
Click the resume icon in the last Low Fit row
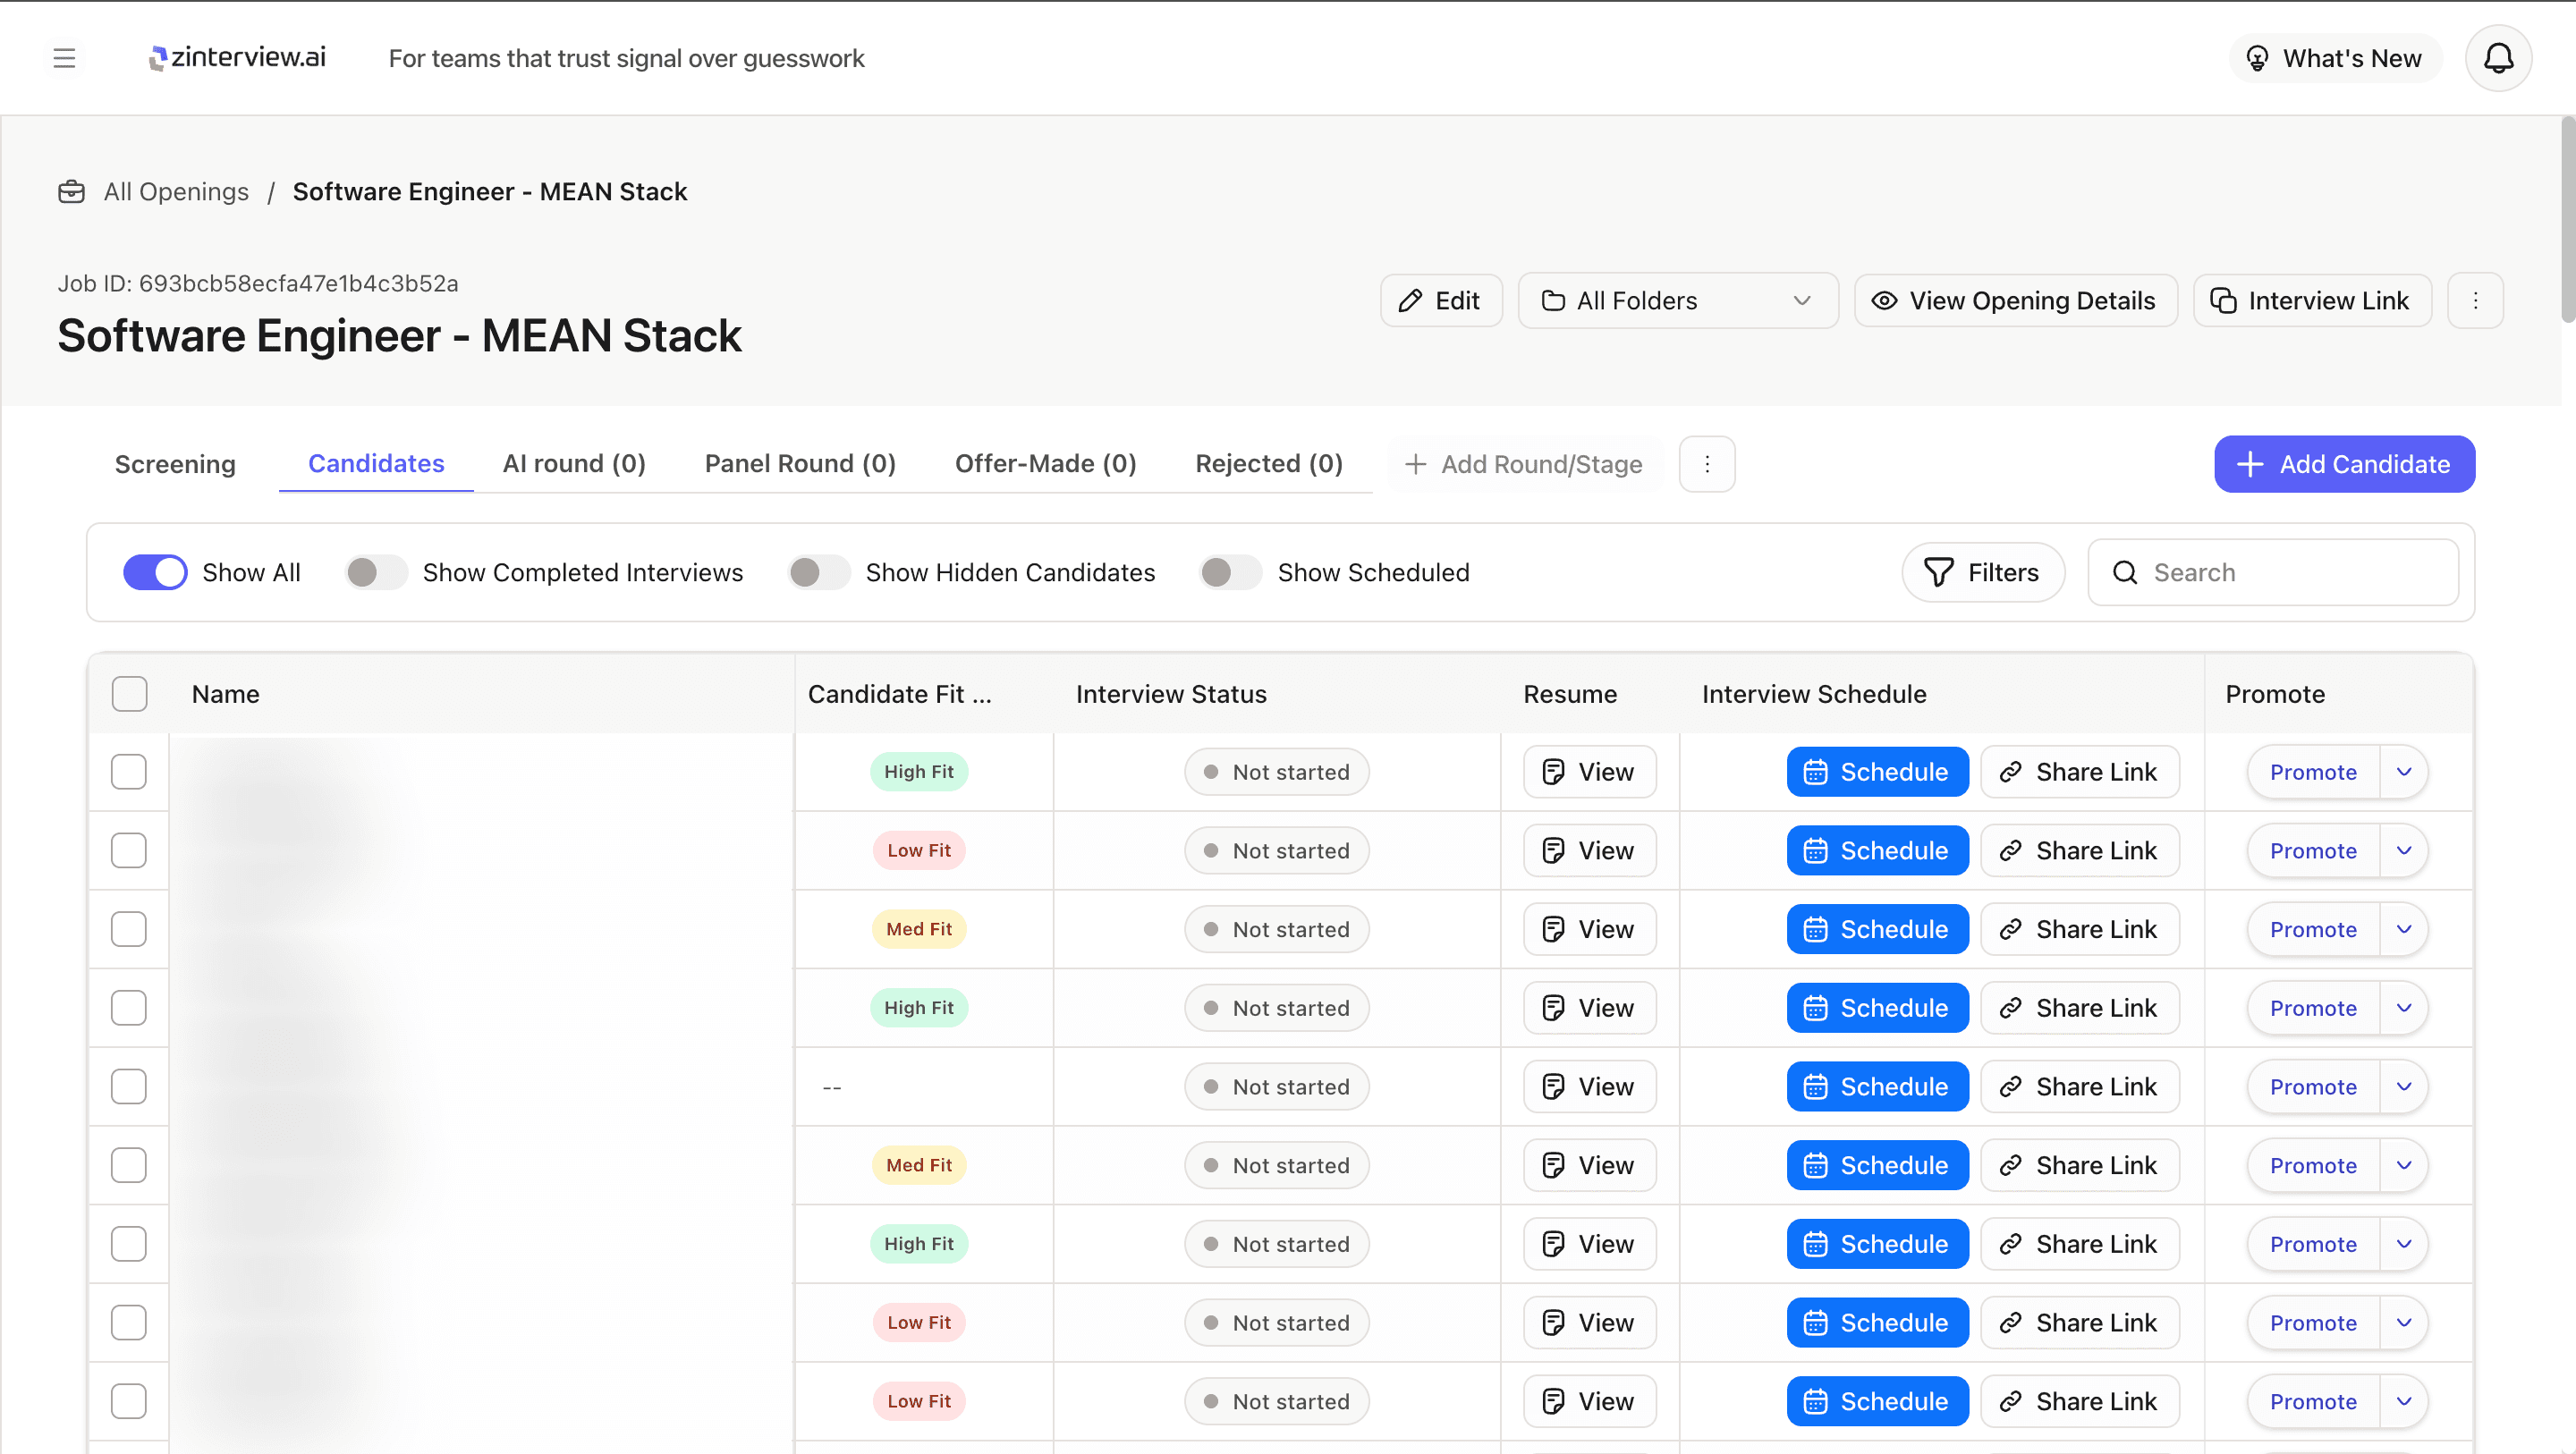tap(1553, 1401)
